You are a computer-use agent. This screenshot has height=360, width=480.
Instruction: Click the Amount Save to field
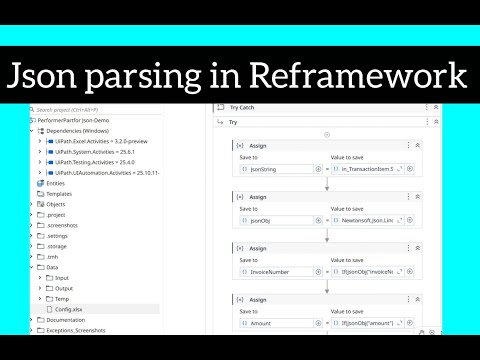[277, 323]
